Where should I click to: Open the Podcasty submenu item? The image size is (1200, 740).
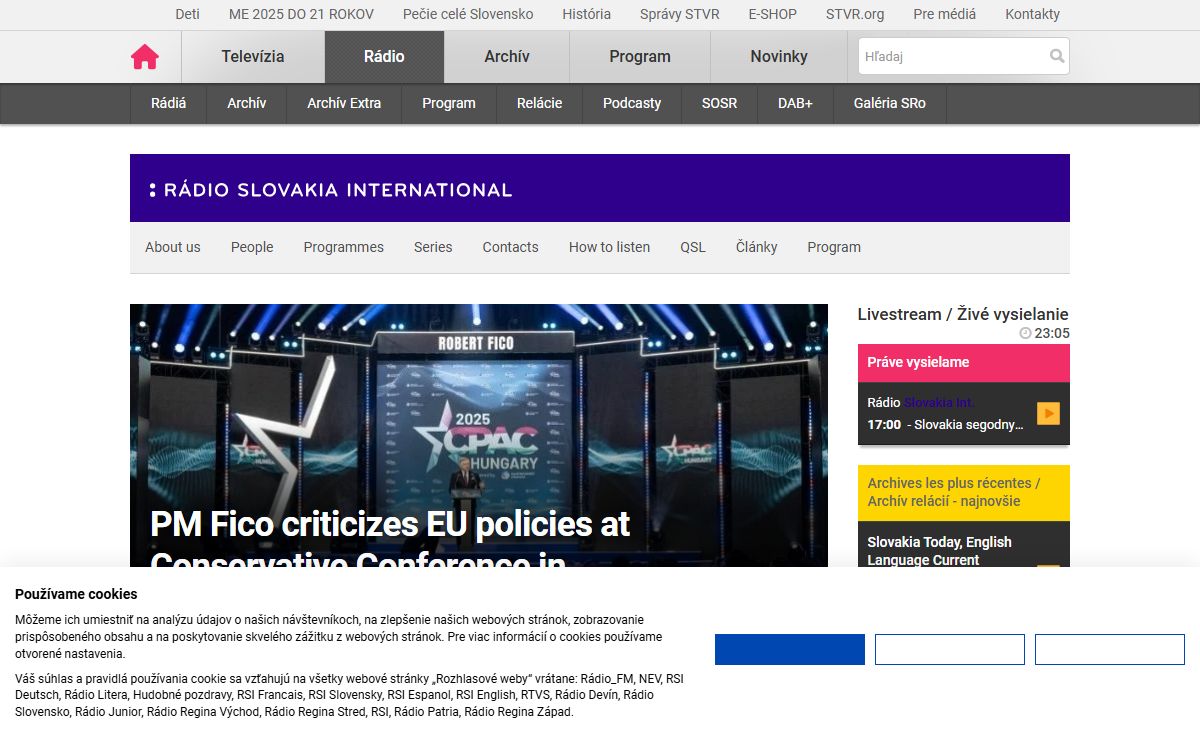click(x=632, y=103)
